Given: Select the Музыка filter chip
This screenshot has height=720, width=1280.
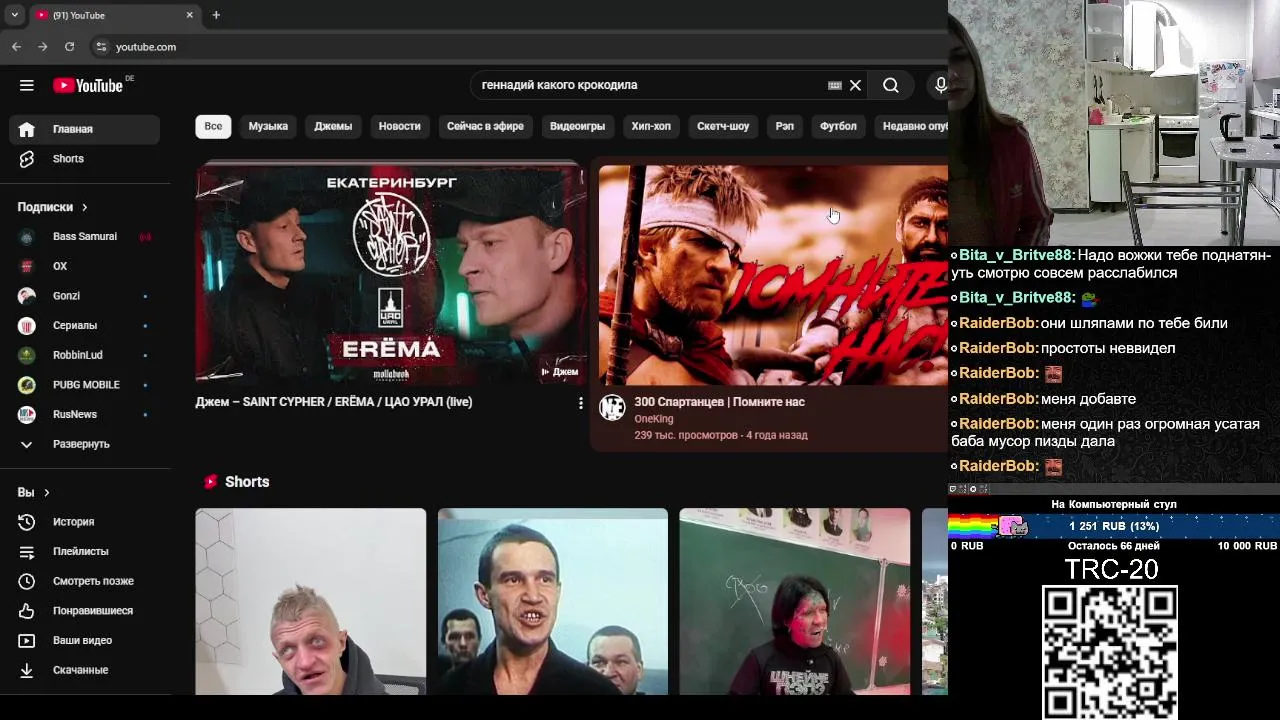Looking at the screenshot, I should click(268, 126).
